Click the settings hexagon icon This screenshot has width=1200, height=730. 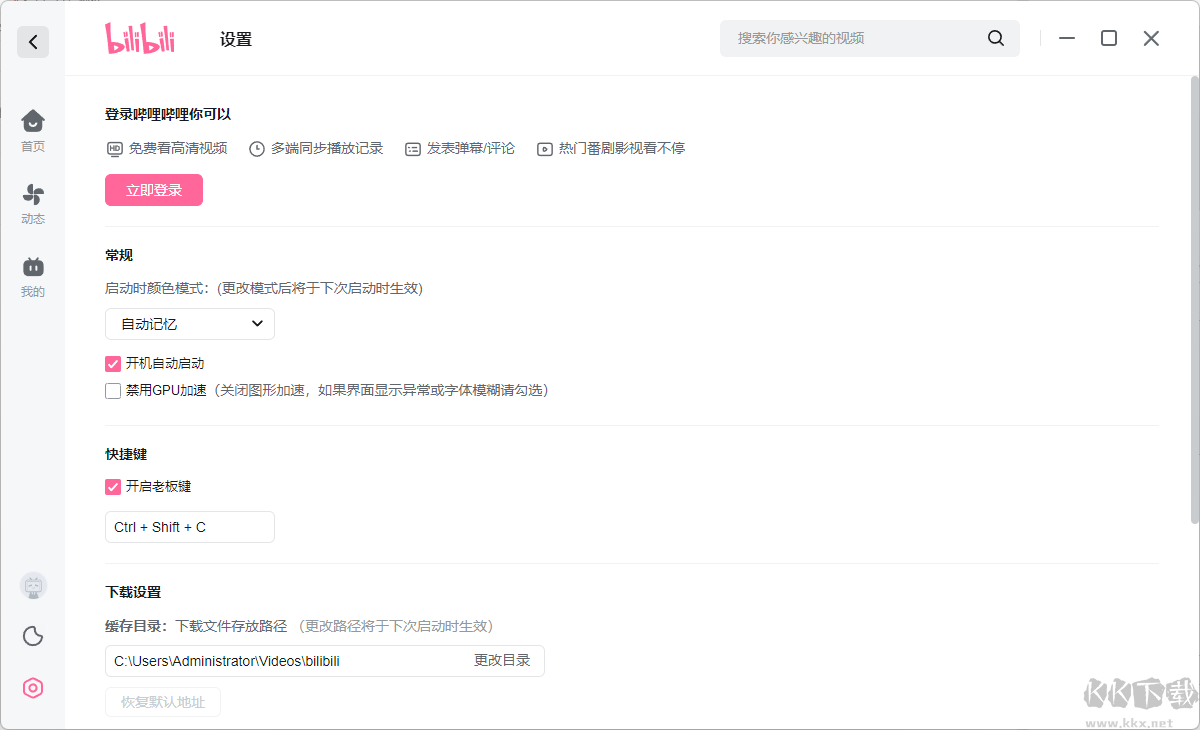click(33, 688)
